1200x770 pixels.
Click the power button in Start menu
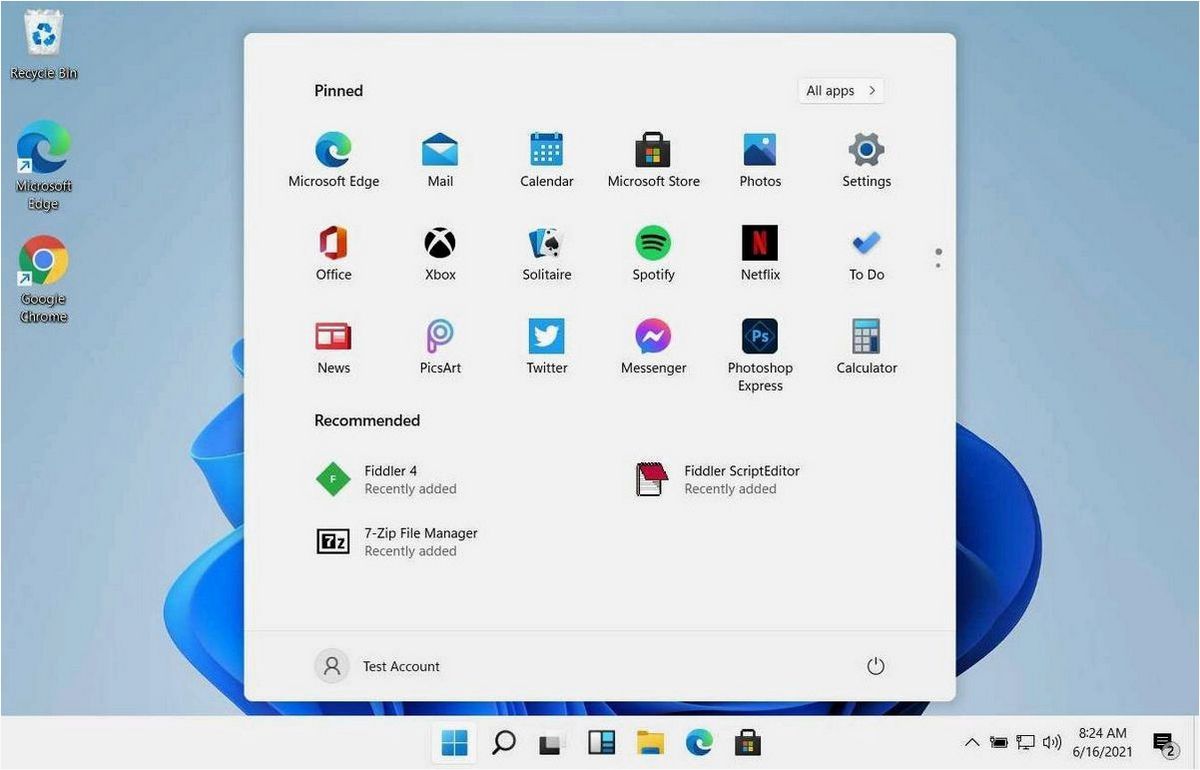coord(875,666)
